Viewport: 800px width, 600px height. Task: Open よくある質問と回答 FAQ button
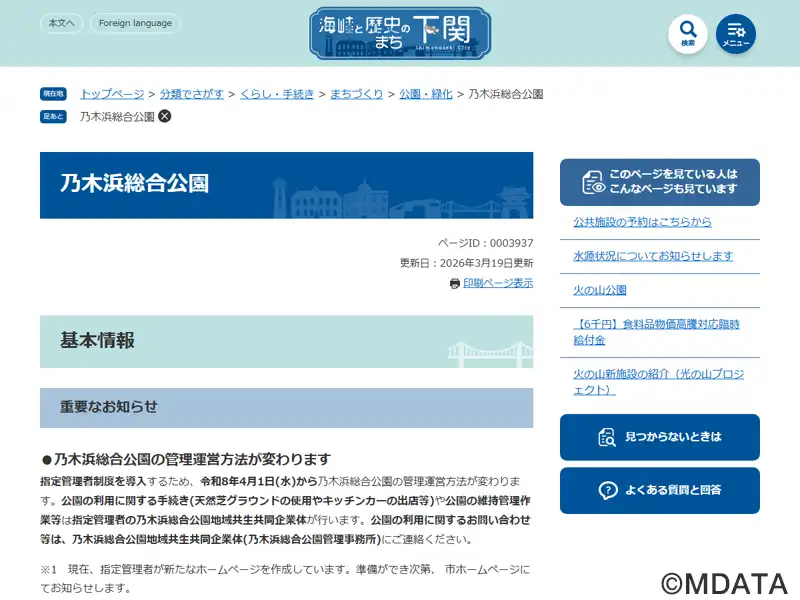tap(660, 490)
